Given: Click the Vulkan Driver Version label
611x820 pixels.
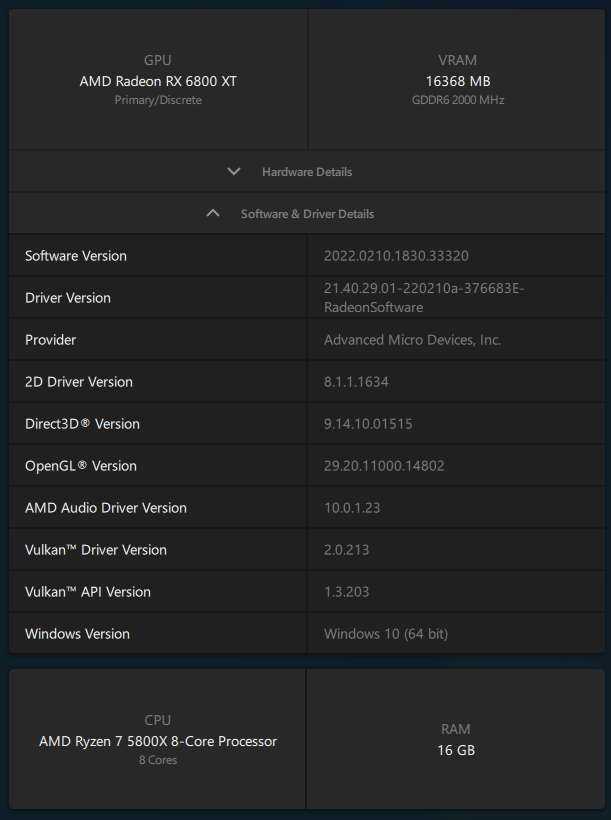Looking at the screenshot, I should click(x=96, y=550).
